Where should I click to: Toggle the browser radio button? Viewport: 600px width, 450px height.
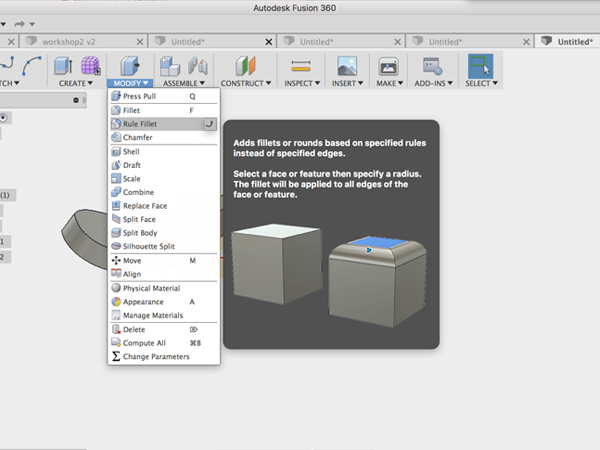pyautogui.click(x=3, y=117)
